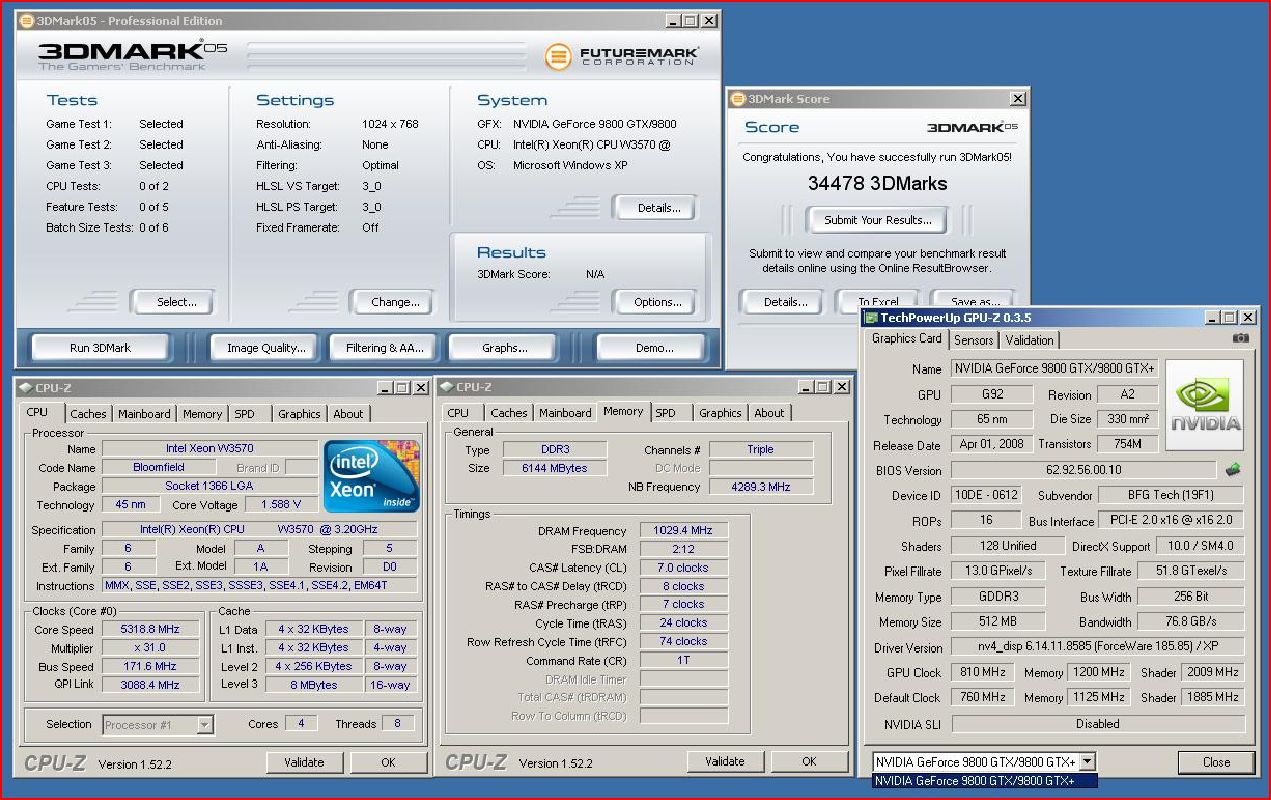The height and width of the screenshot is (800, 1271).
Task: Switch to Caches tab in left CPU-Z
Action: (x=88, y=414)
